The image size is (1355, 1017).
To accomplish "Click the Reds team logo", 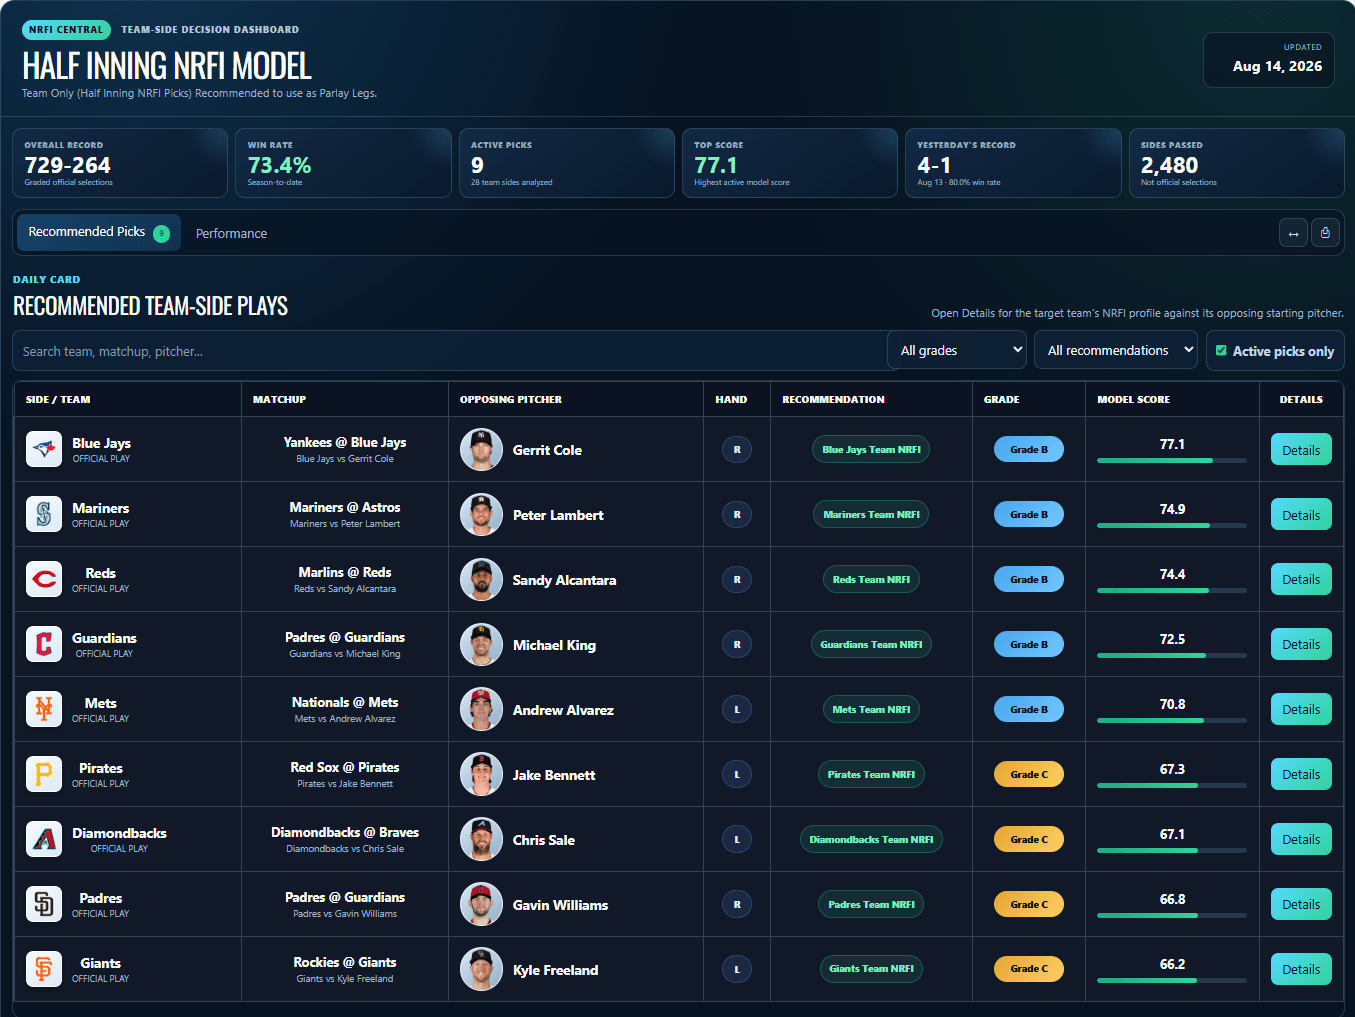I will (44, 579).
